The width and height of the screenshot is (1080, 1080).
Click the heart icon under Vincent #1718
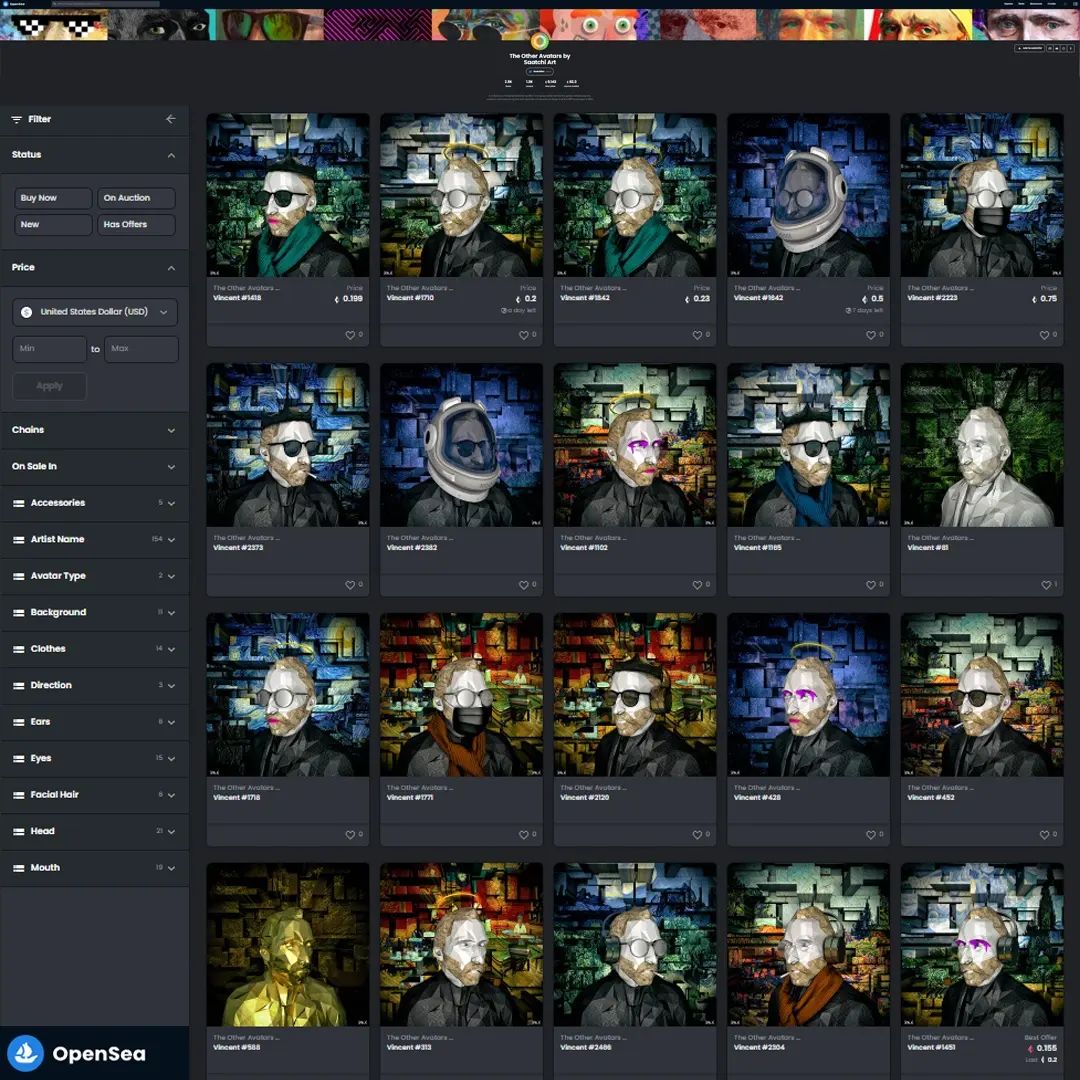350,835
